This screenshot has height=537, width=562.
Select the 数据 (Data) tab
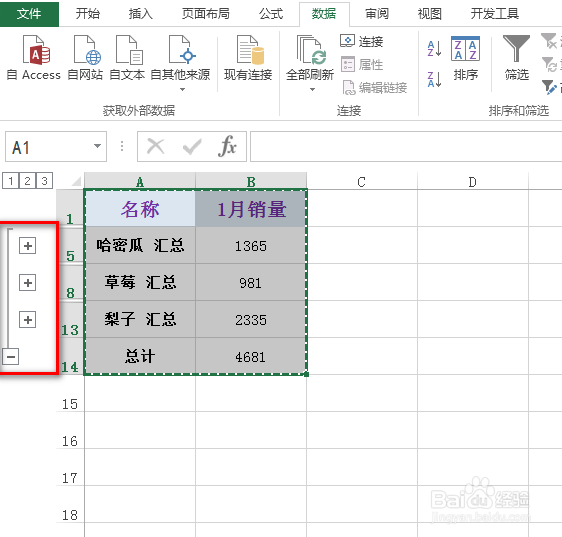pyautogui.click(x=324, y=14)
